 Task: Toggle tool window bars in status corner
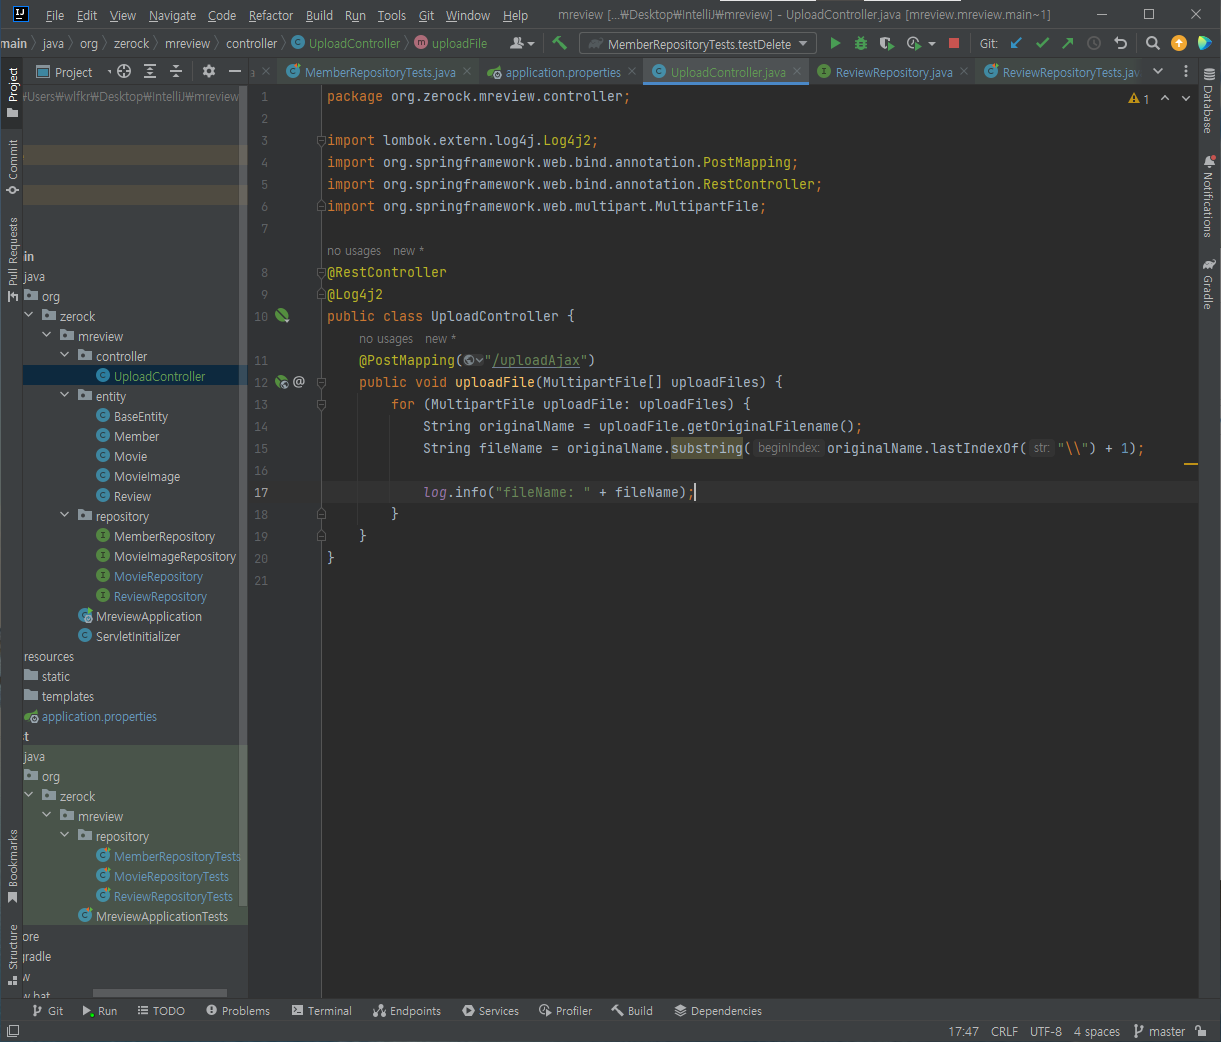[x=13, y=1031]
